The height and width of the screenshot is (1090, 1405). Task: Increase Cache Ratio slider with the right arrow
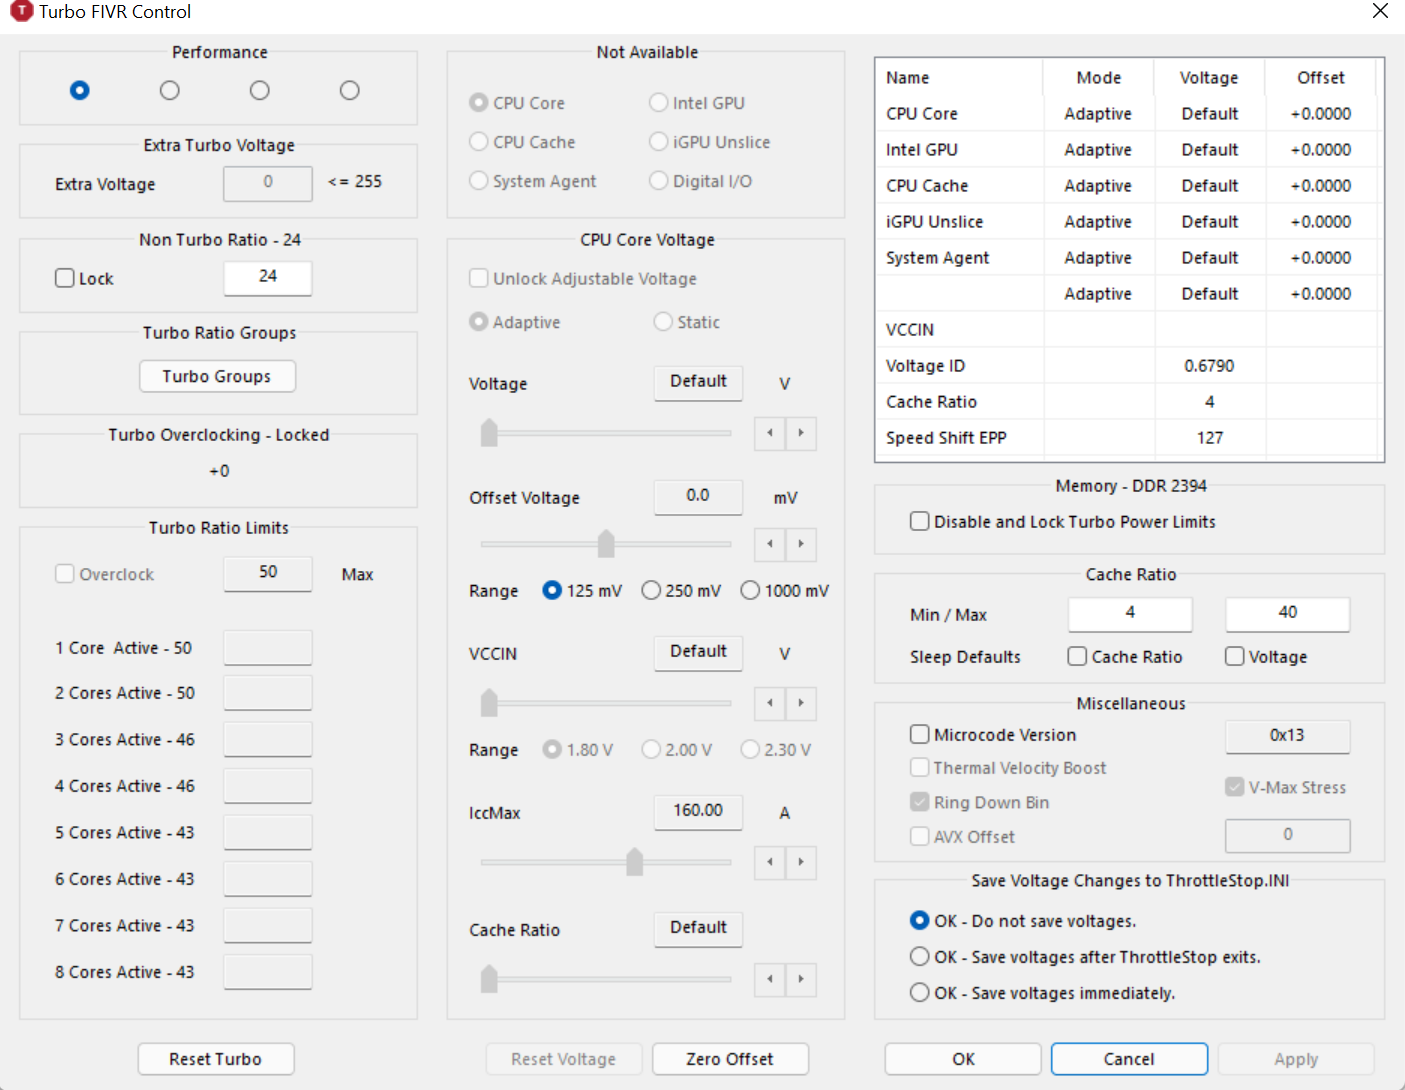(x=801, y=979)
